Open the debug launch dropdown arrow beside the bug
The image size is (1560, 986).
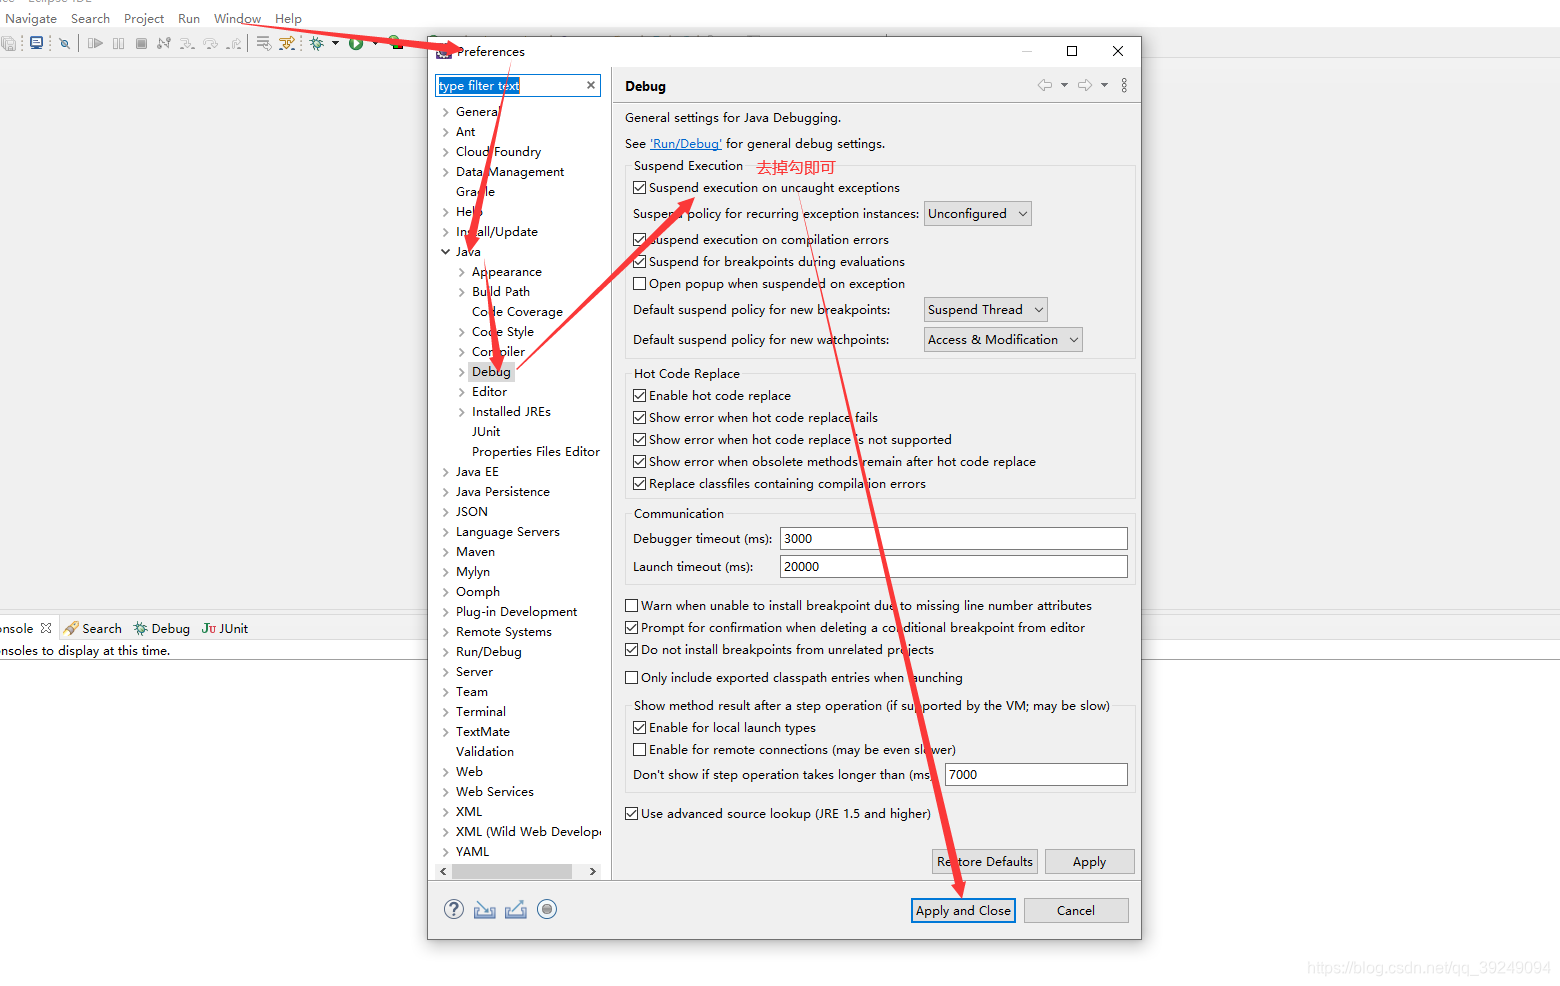click(x=335, y=43)
